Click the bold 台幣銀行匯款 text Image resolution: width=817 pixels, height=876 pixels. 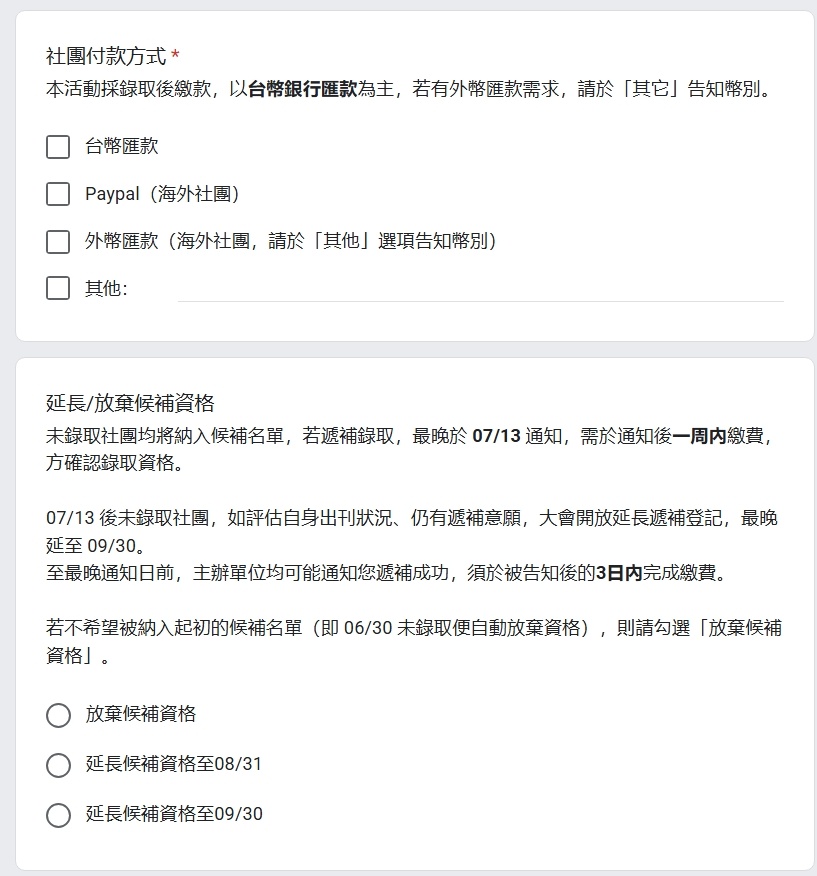[302, 89]
